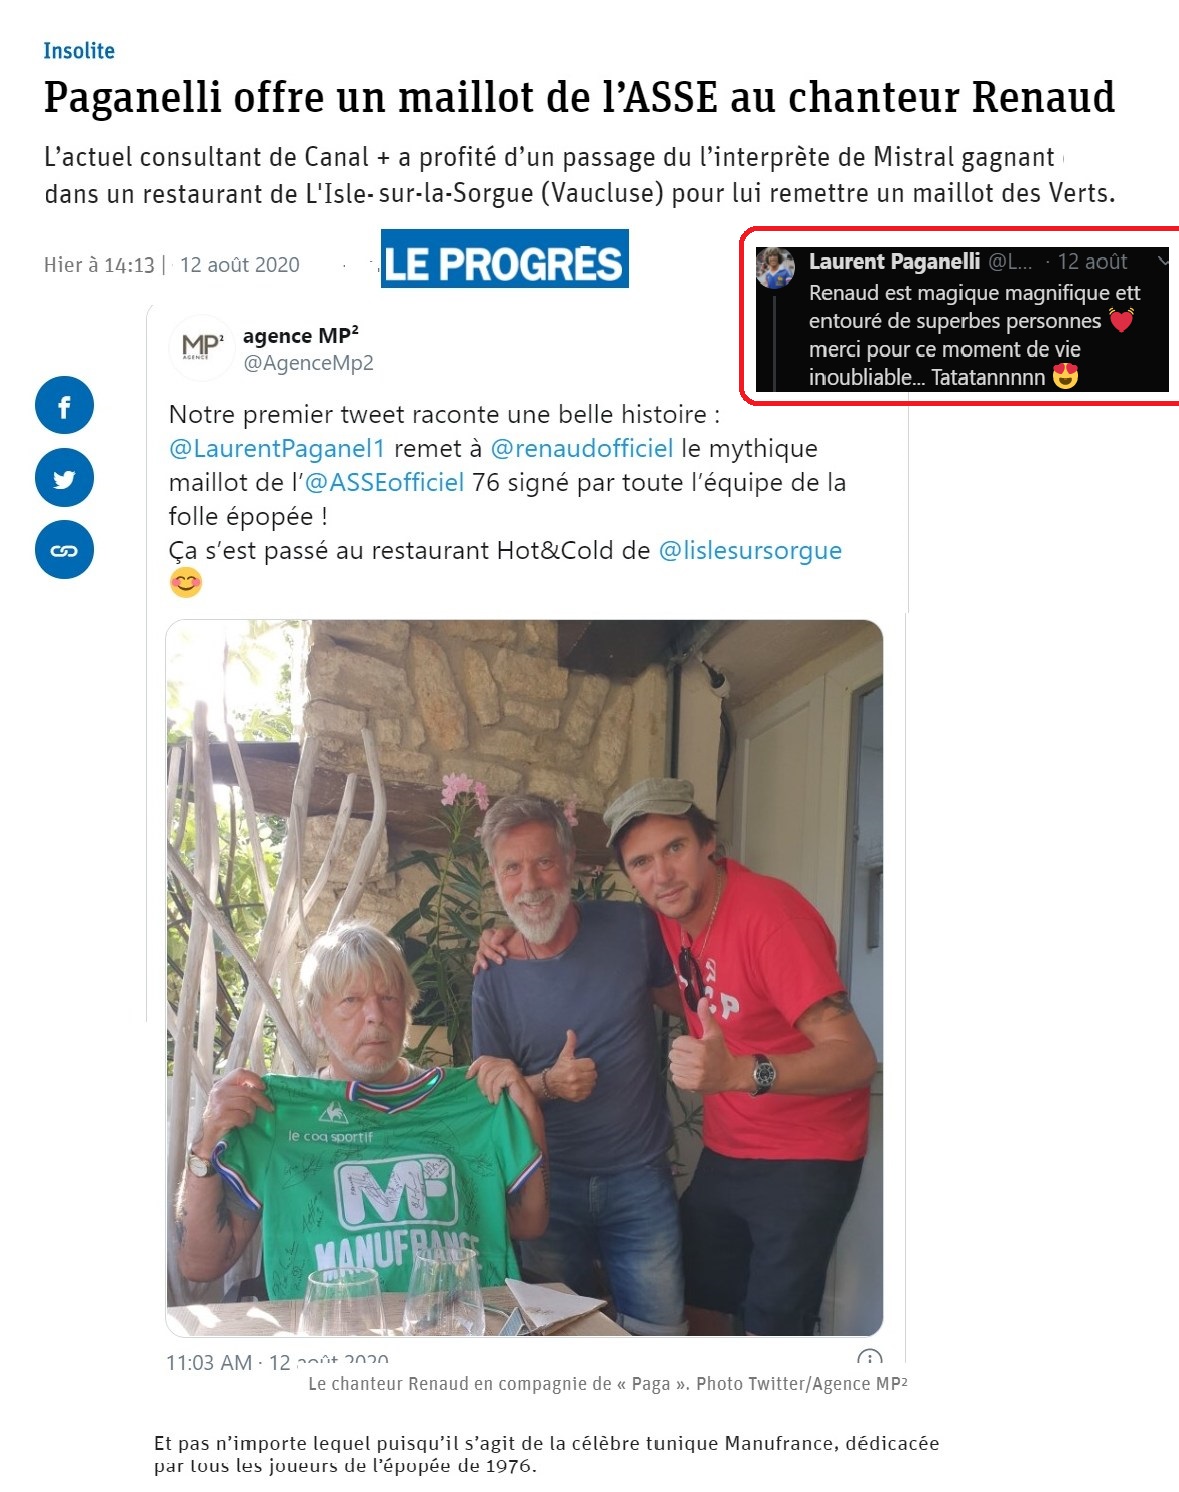Click Laurent Paganelli name in tweet
Screen dimensions: 1179x1492
click(x=894, y=262)
